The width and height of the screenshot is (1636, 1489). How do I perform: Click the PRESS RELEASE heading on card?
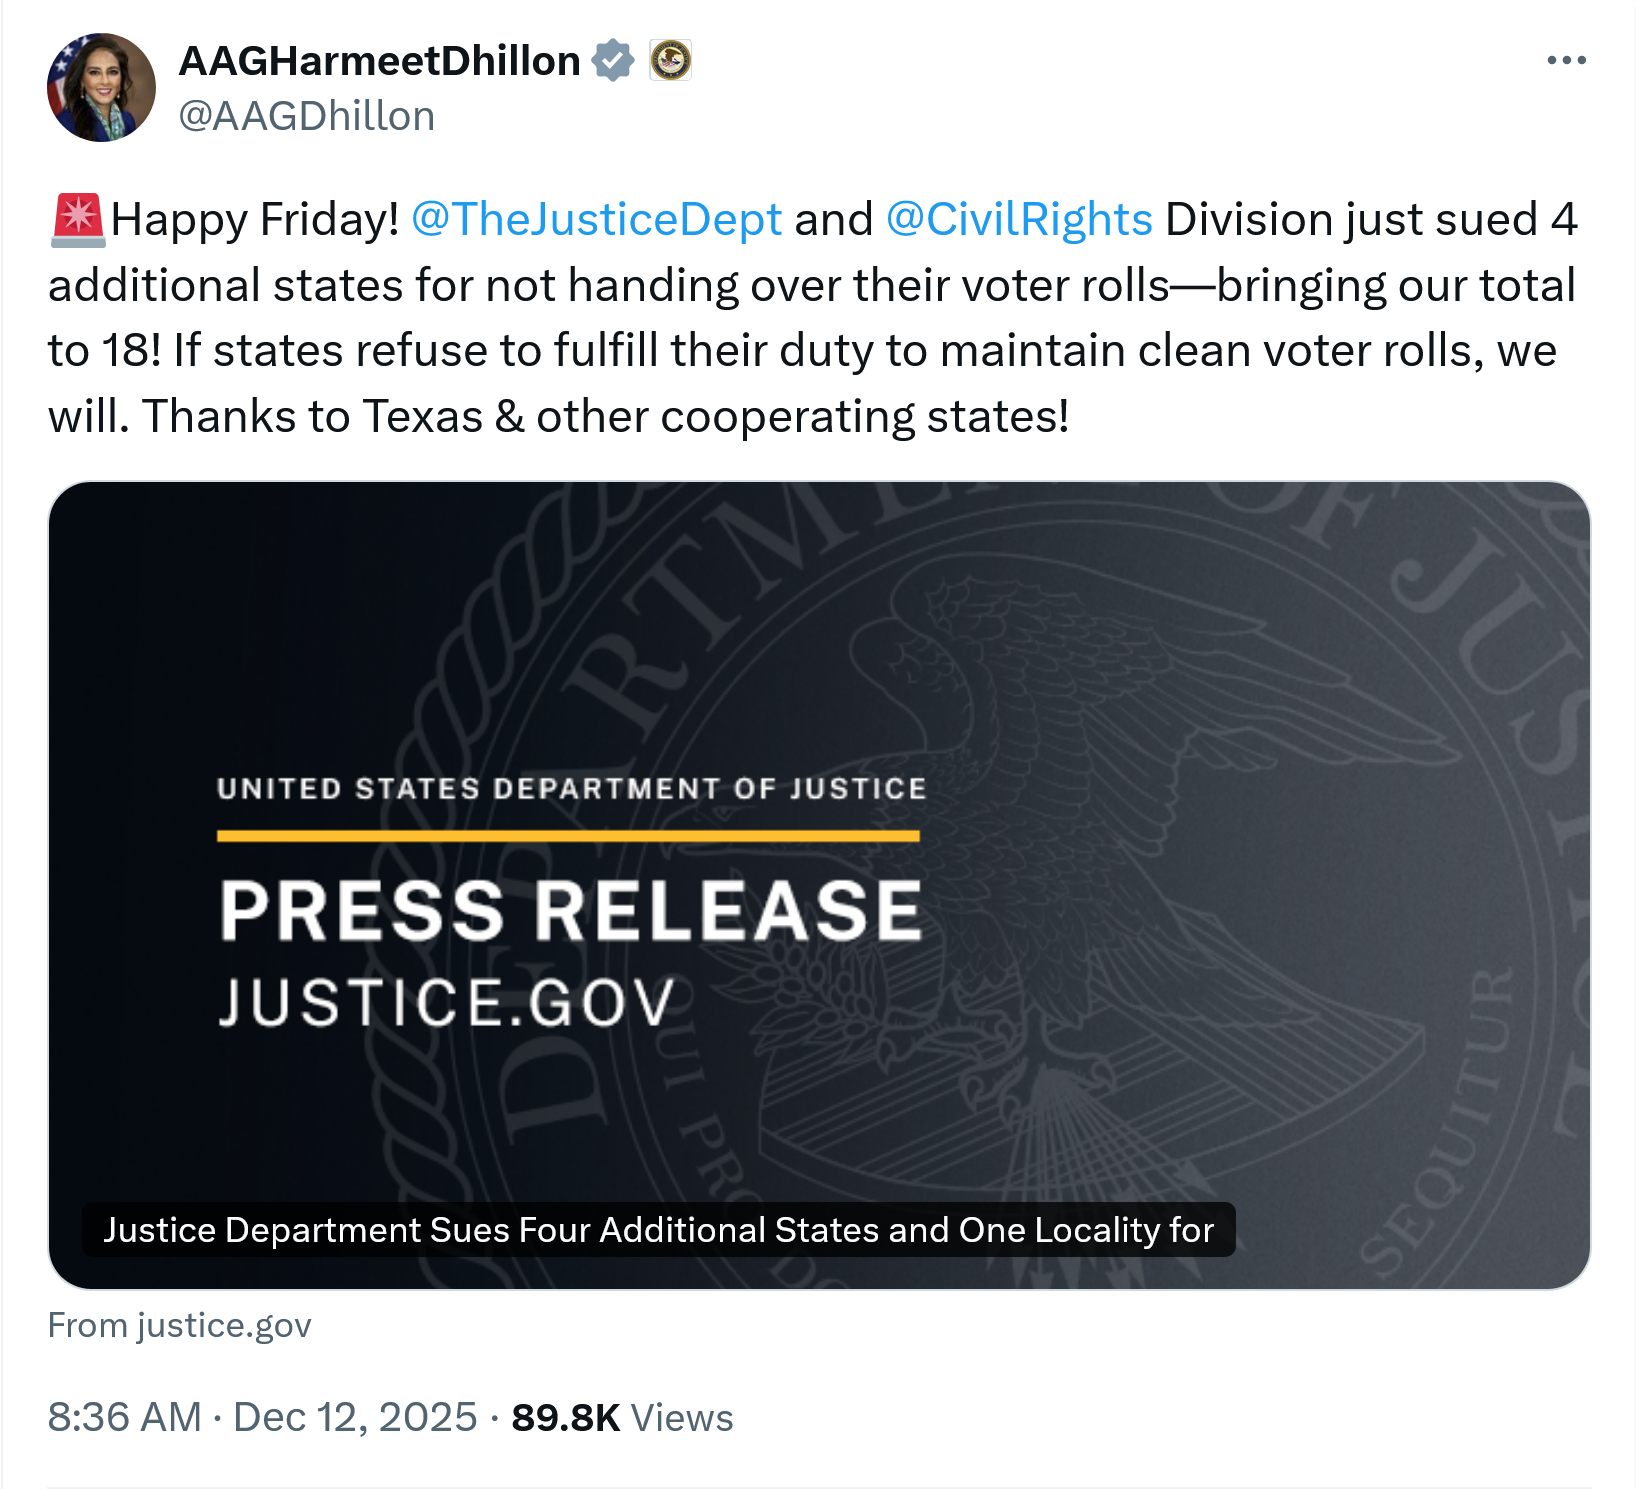(570, 910)
